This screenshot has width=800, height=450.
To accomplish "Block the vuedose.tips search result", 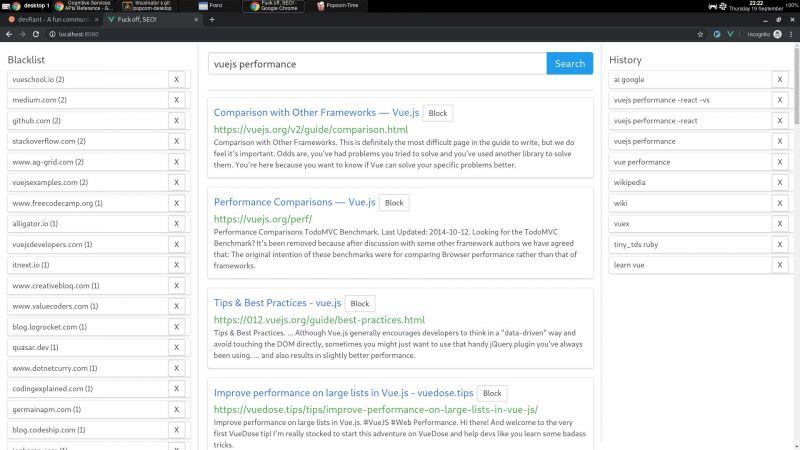I will click(492, 393).
